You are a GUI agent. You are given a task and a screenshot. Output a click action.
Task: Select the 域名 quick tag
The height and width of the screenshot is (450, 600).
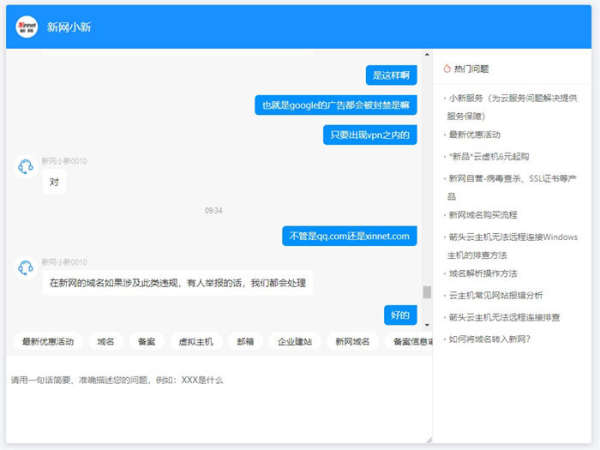106,341
